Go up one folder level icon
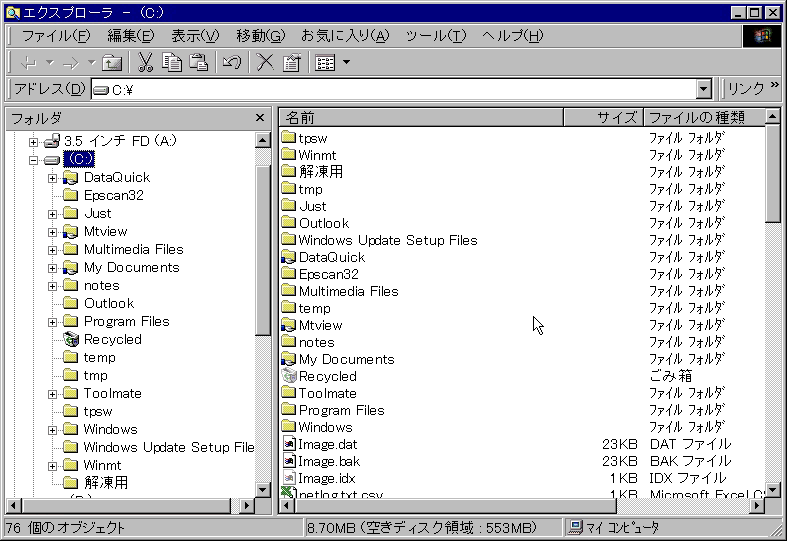The image size is (787, 541). pyautogui.click(x=112, y=63)
